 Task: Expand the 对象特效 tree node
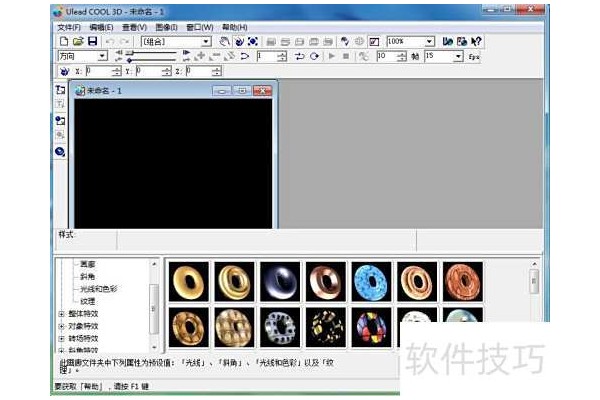pos(61,326)
